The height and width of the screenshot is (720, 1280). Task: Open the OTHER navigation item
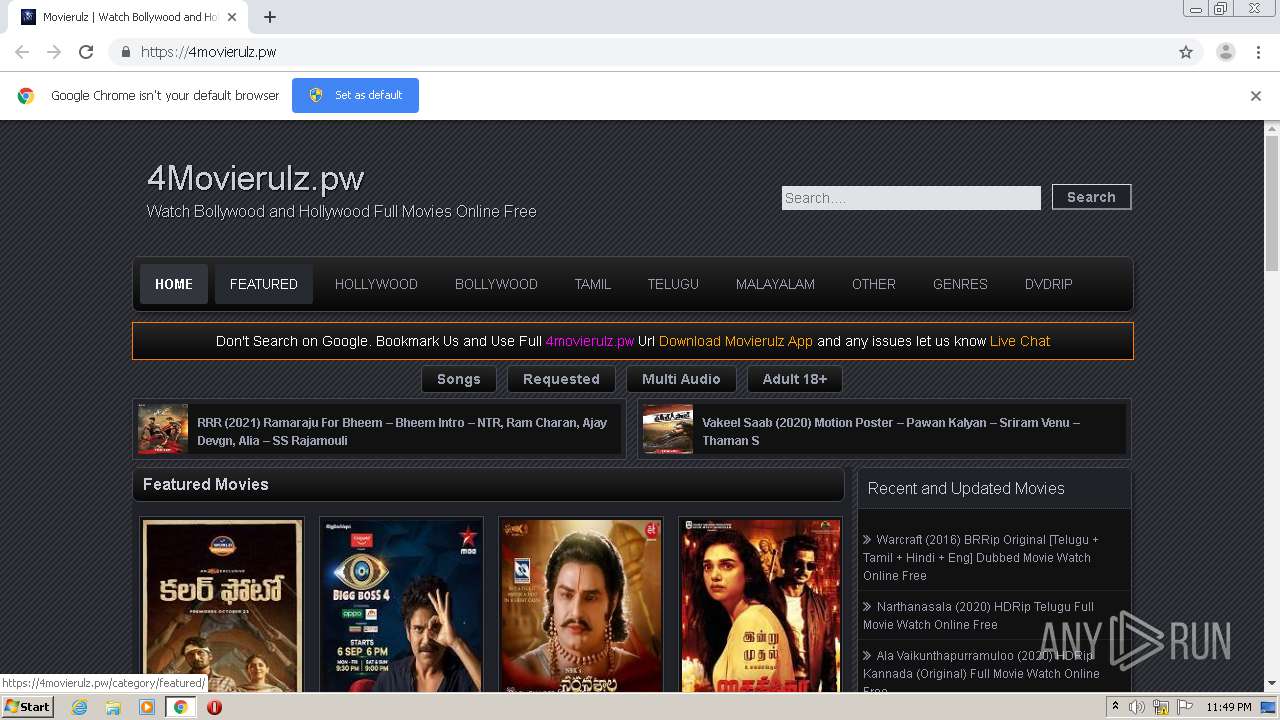coord(874,284)
